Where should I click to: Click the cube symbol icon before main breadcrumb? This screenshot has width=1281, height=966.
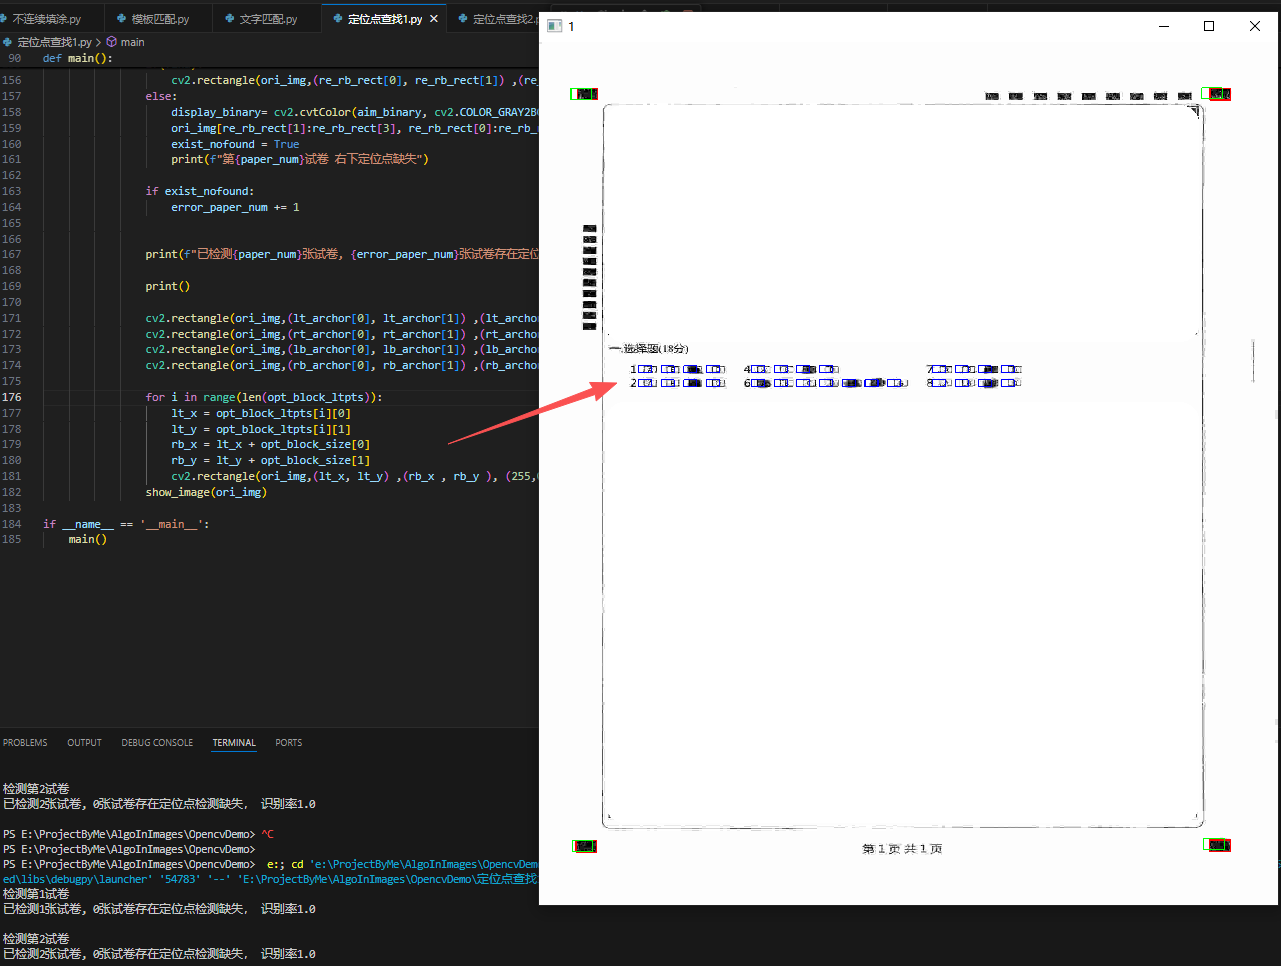pyautogui.click(x=112, y=42)
